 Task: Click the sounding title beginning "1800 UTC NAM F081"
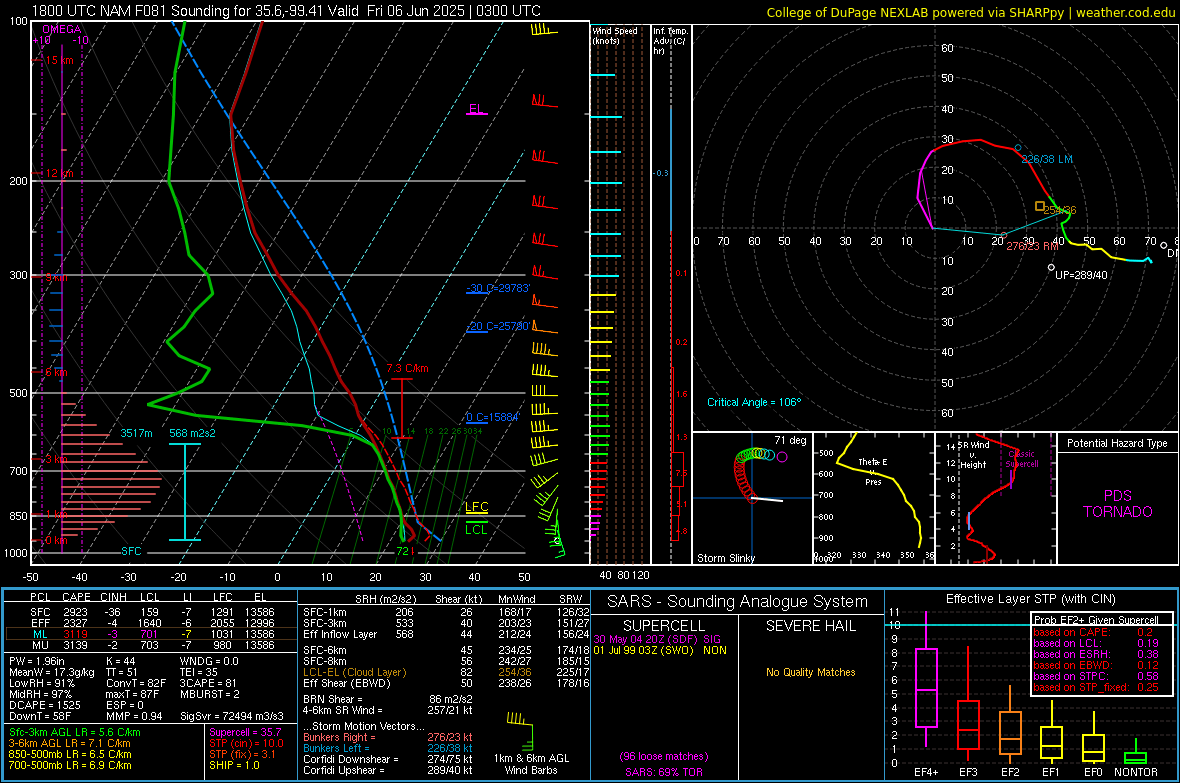286,11
